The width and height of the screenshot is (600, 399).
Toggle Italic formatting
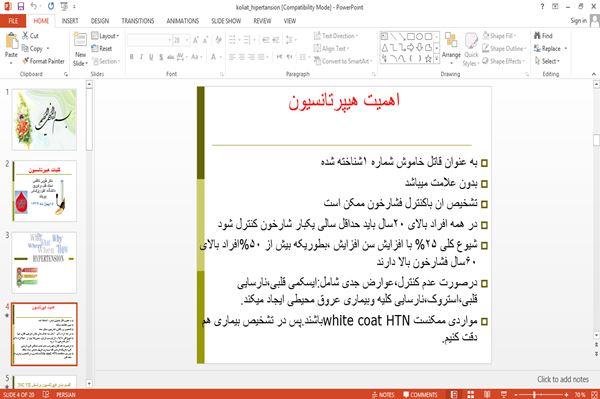pos(141,57)
